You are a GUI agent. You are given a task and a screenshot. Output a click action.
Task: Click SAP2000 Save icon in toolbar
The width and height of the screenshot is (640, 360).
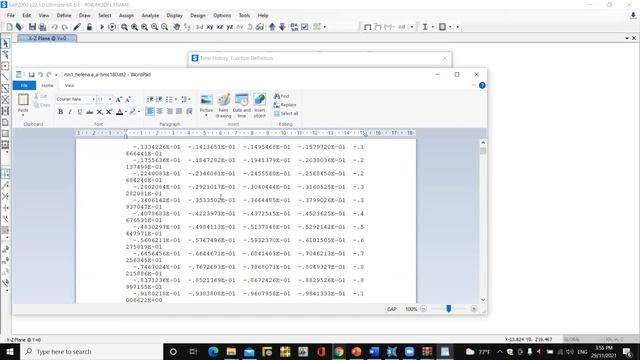click(x=32, y=27)
